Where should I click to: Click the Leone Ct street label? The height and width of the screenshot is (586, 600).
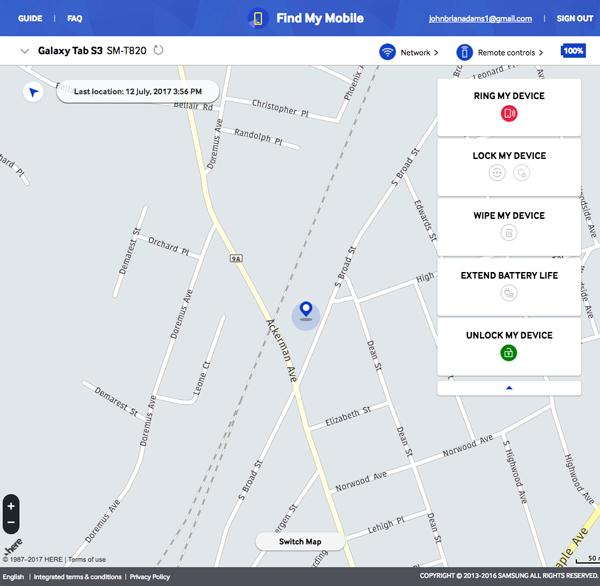coord(201,378)
